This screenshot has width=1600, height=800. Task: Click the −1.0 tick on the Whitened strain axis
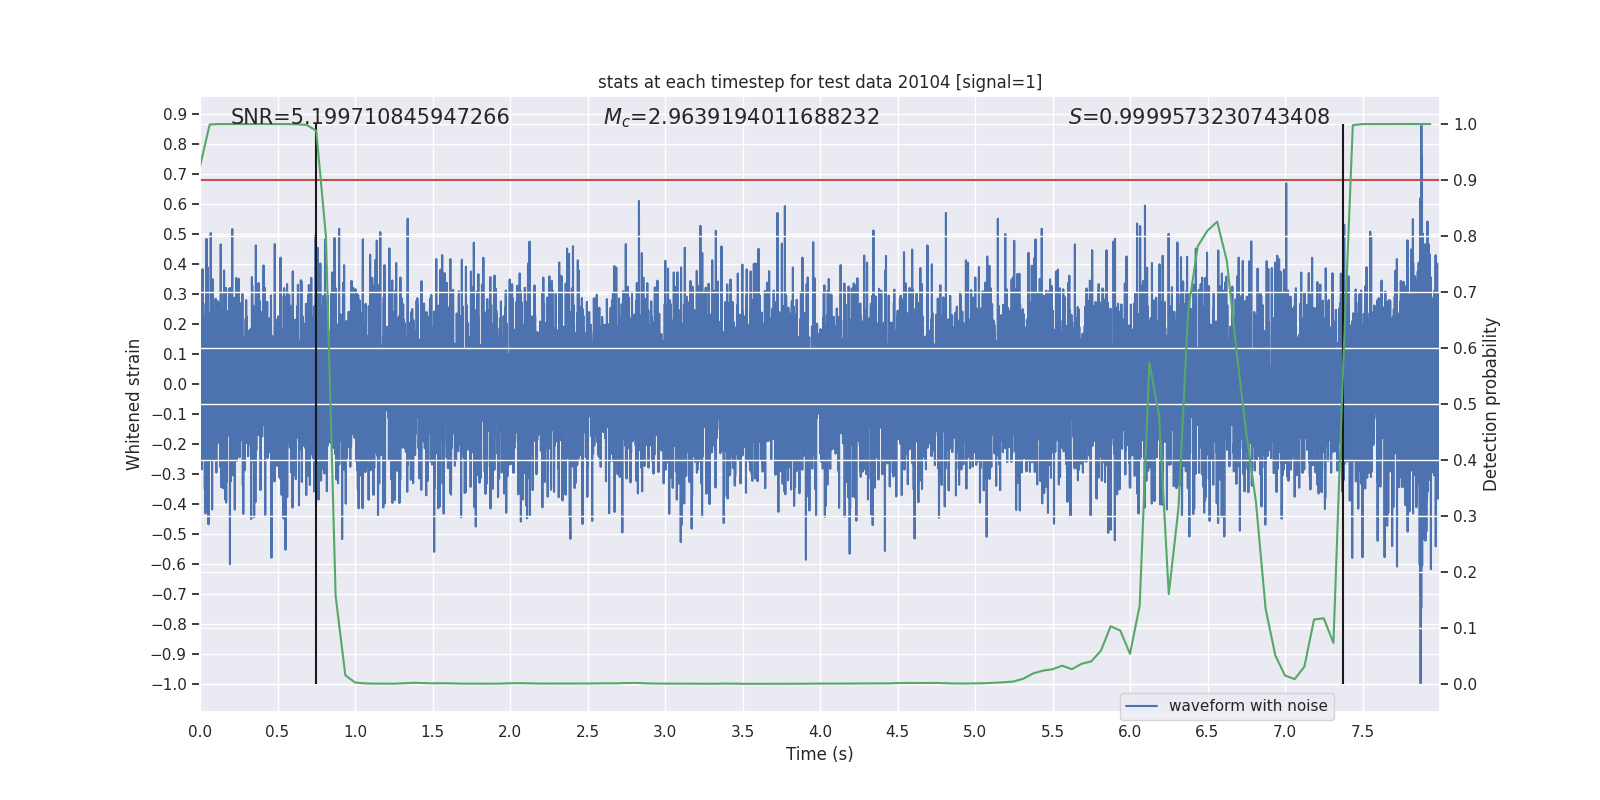[x=169, y=685]
